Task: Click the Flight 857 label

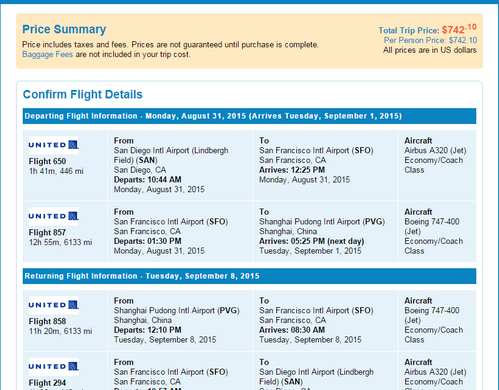Action: click(x=47, y=233)
